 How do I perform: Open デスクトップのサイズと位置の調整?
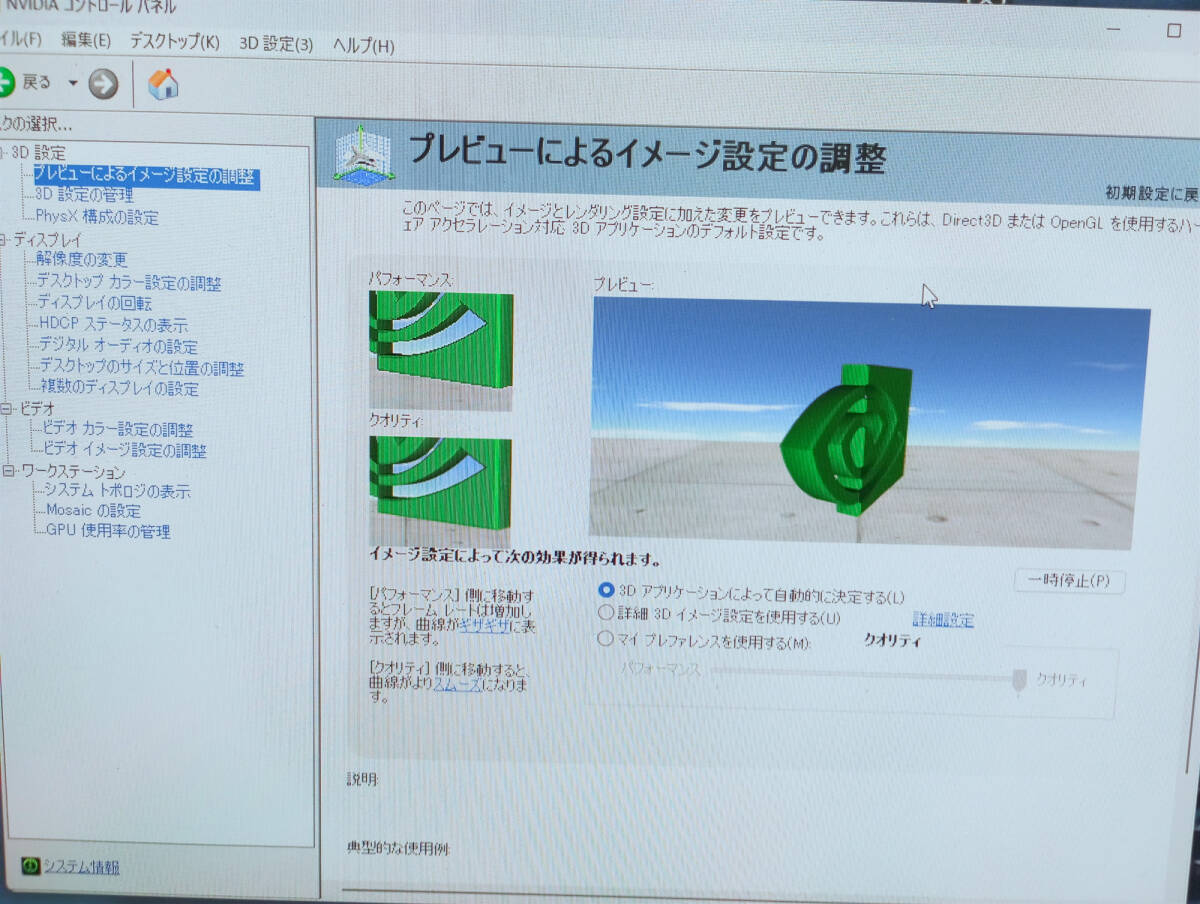click(141, 368)
